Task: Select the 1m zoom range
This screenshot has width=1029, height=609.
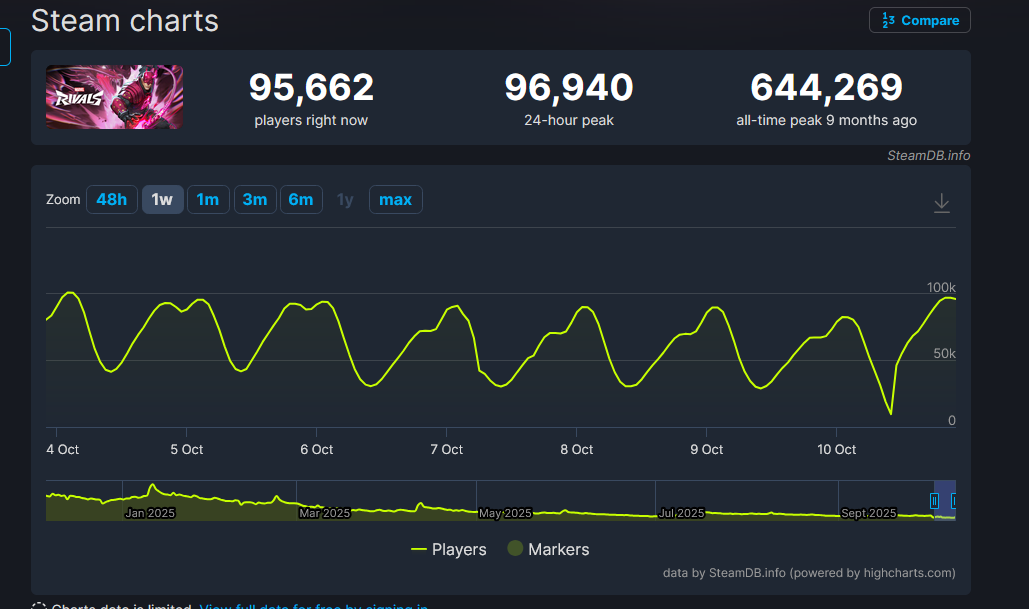Action: [208, 200]
